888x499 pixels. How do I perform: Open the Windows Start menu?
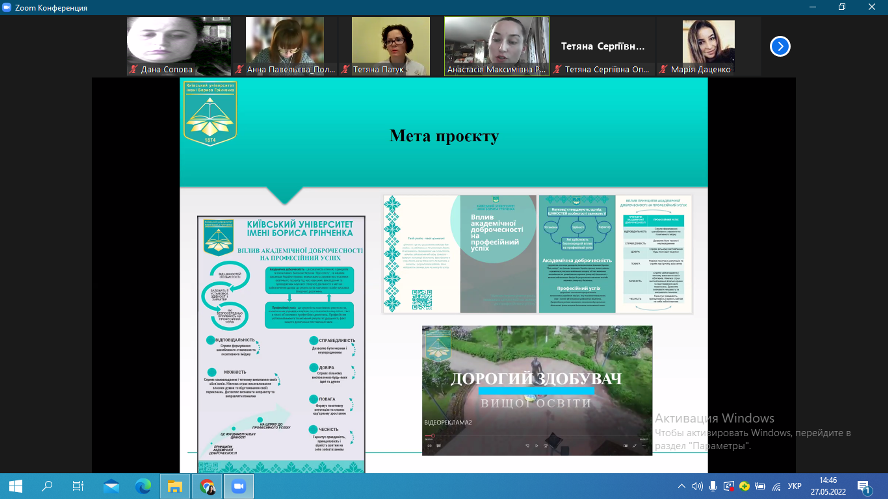tap(15, 486)
